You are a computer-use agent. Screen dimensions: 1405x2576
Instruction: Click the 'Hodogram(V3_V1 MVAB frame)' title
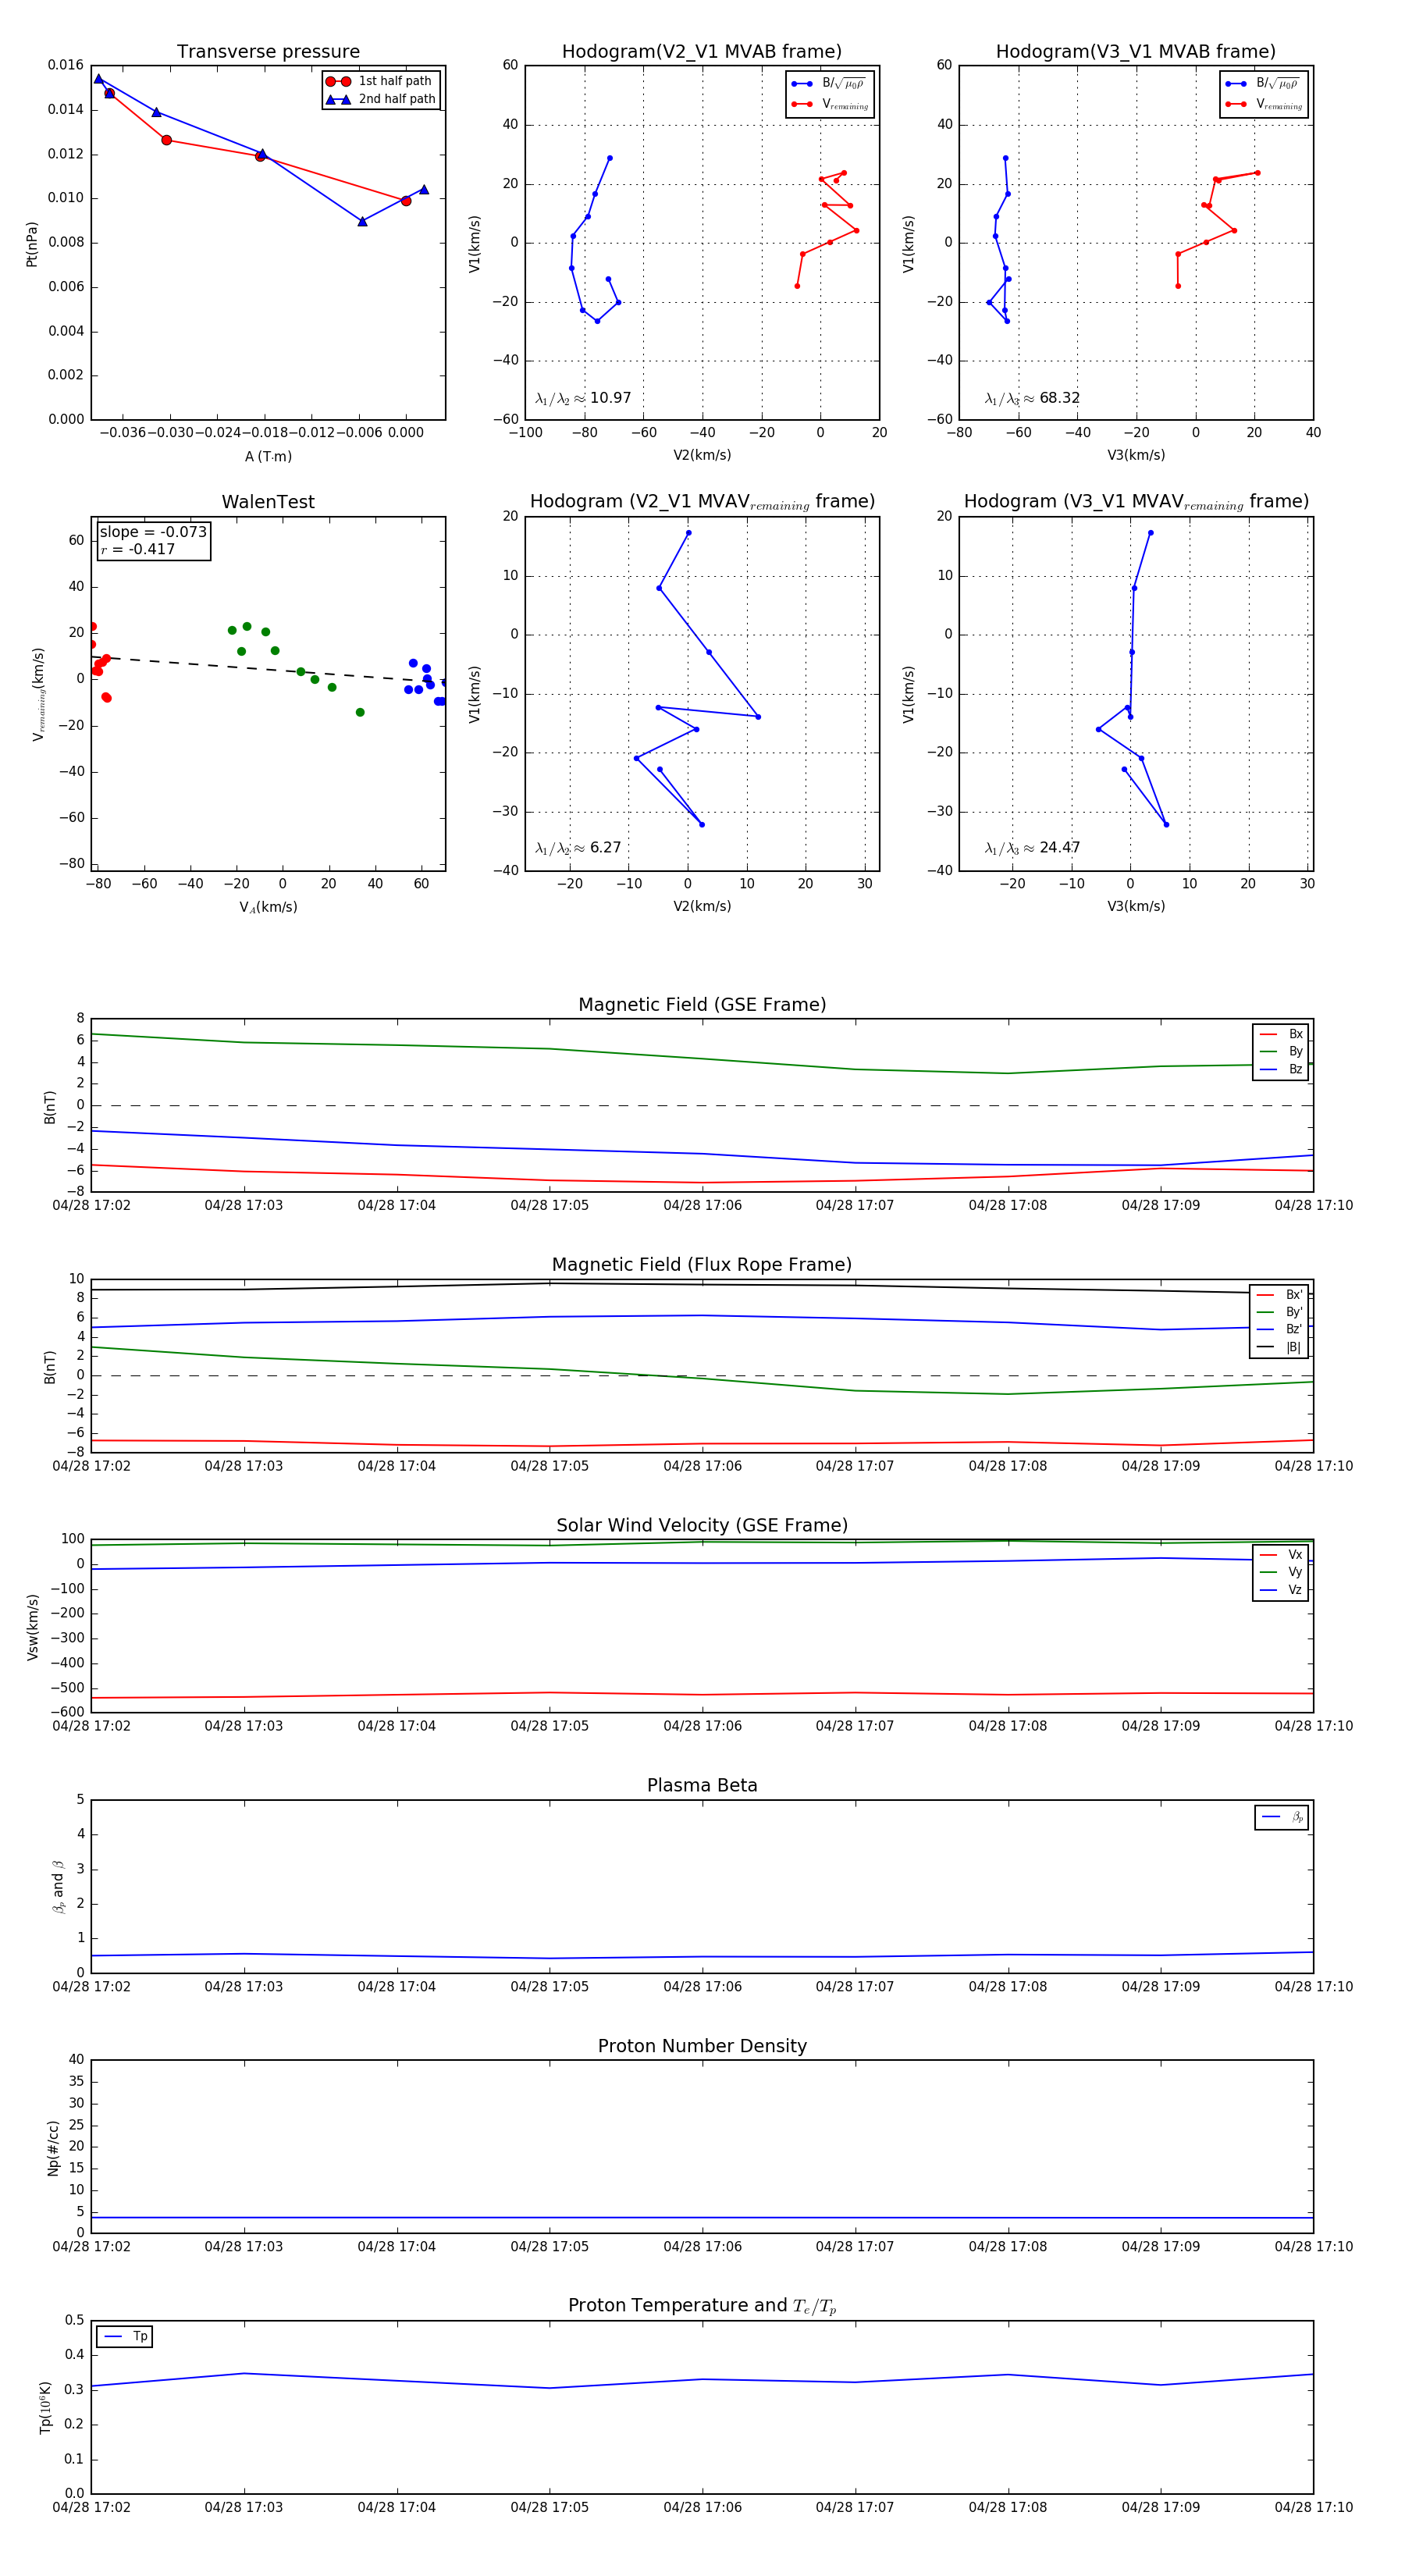(1136, 51)
